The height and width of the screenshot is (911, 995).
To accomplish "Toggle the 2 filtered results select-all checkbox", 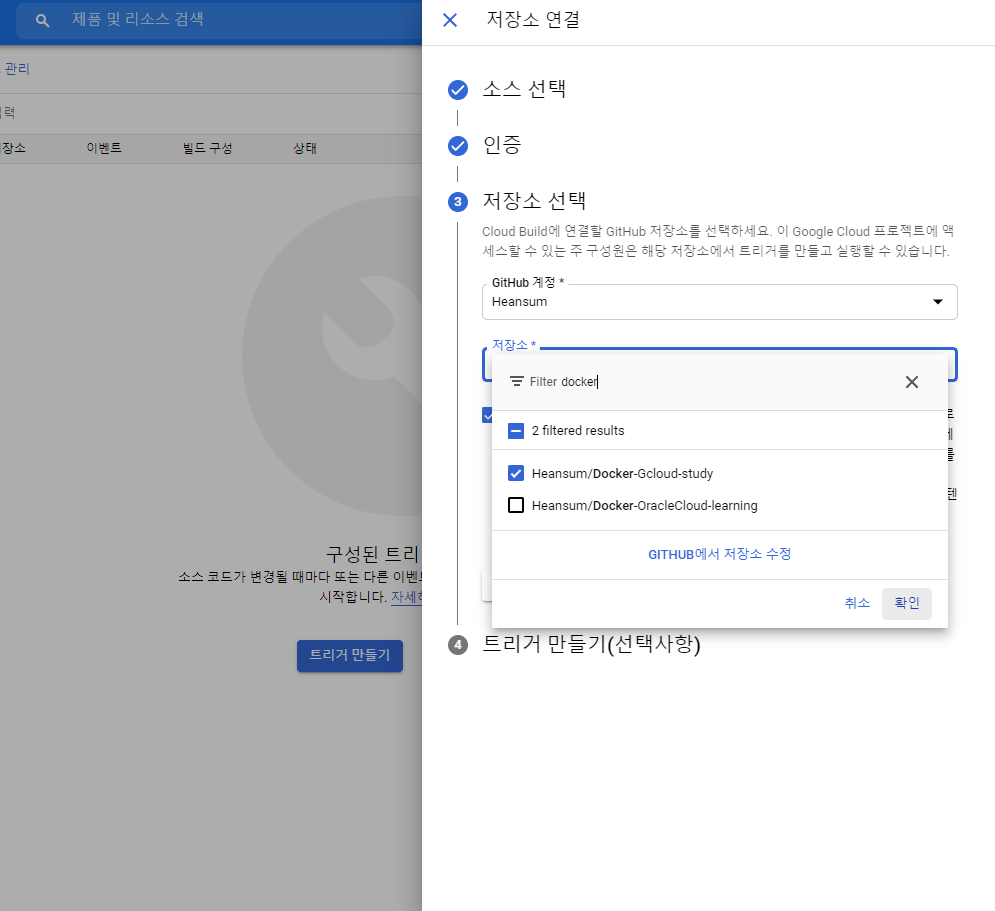I will pyautogui.click(x=516, y=431).
